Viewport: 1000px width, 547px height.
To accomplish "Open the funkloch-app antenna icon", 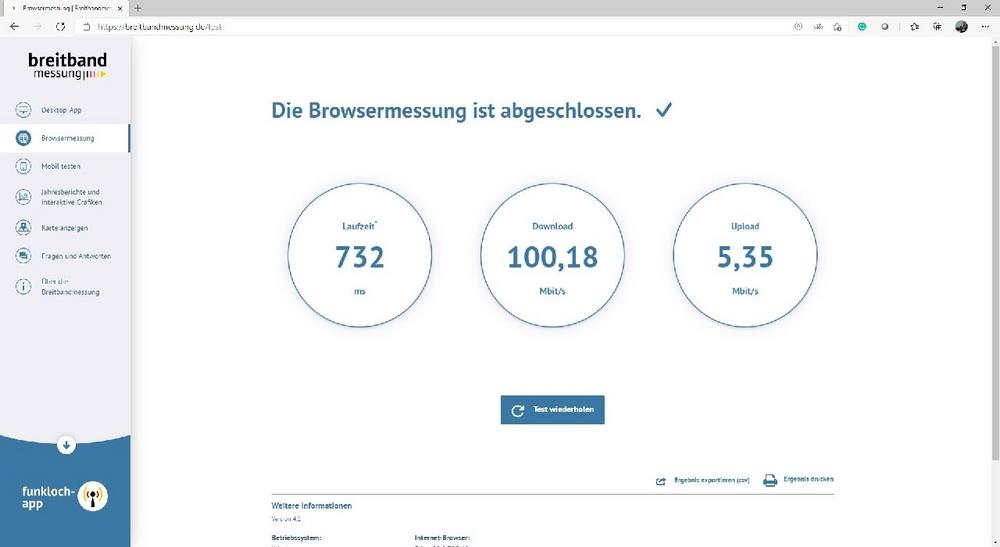I will tap(92, 497).
